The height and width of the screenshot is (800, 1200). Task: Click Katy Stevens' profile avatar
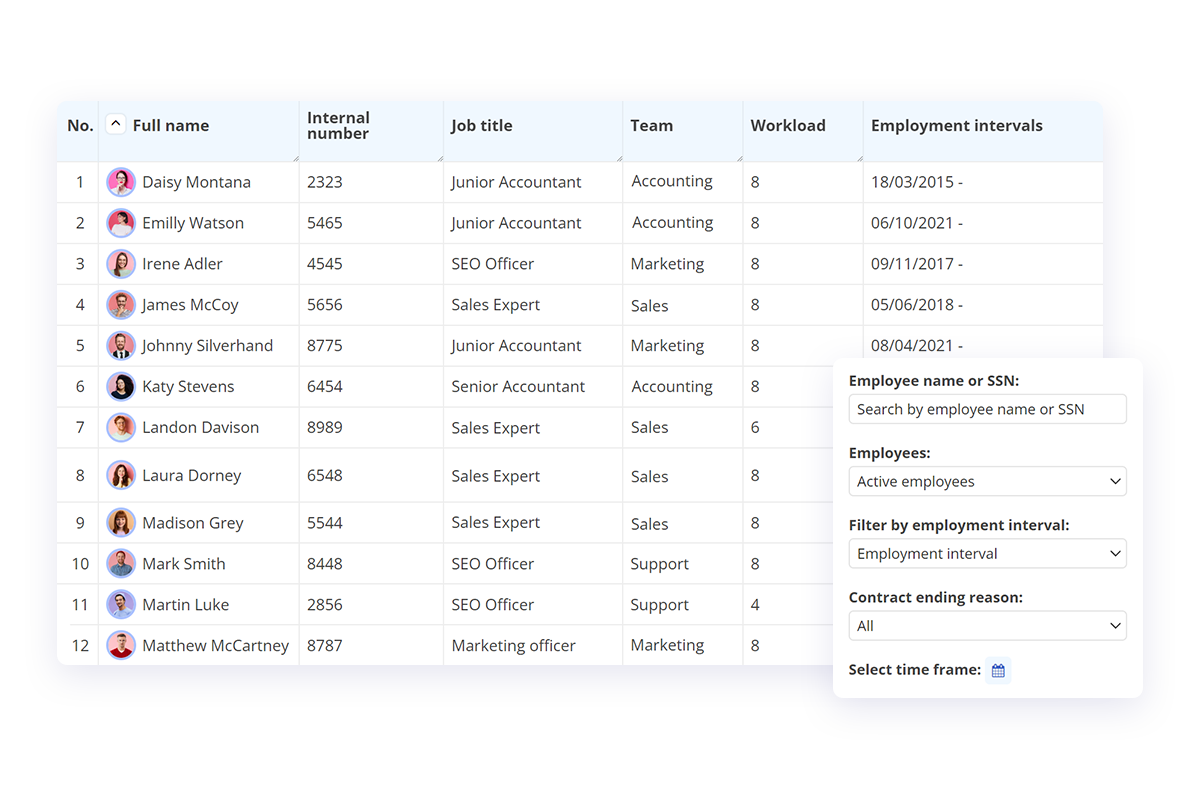coord(121,387)
